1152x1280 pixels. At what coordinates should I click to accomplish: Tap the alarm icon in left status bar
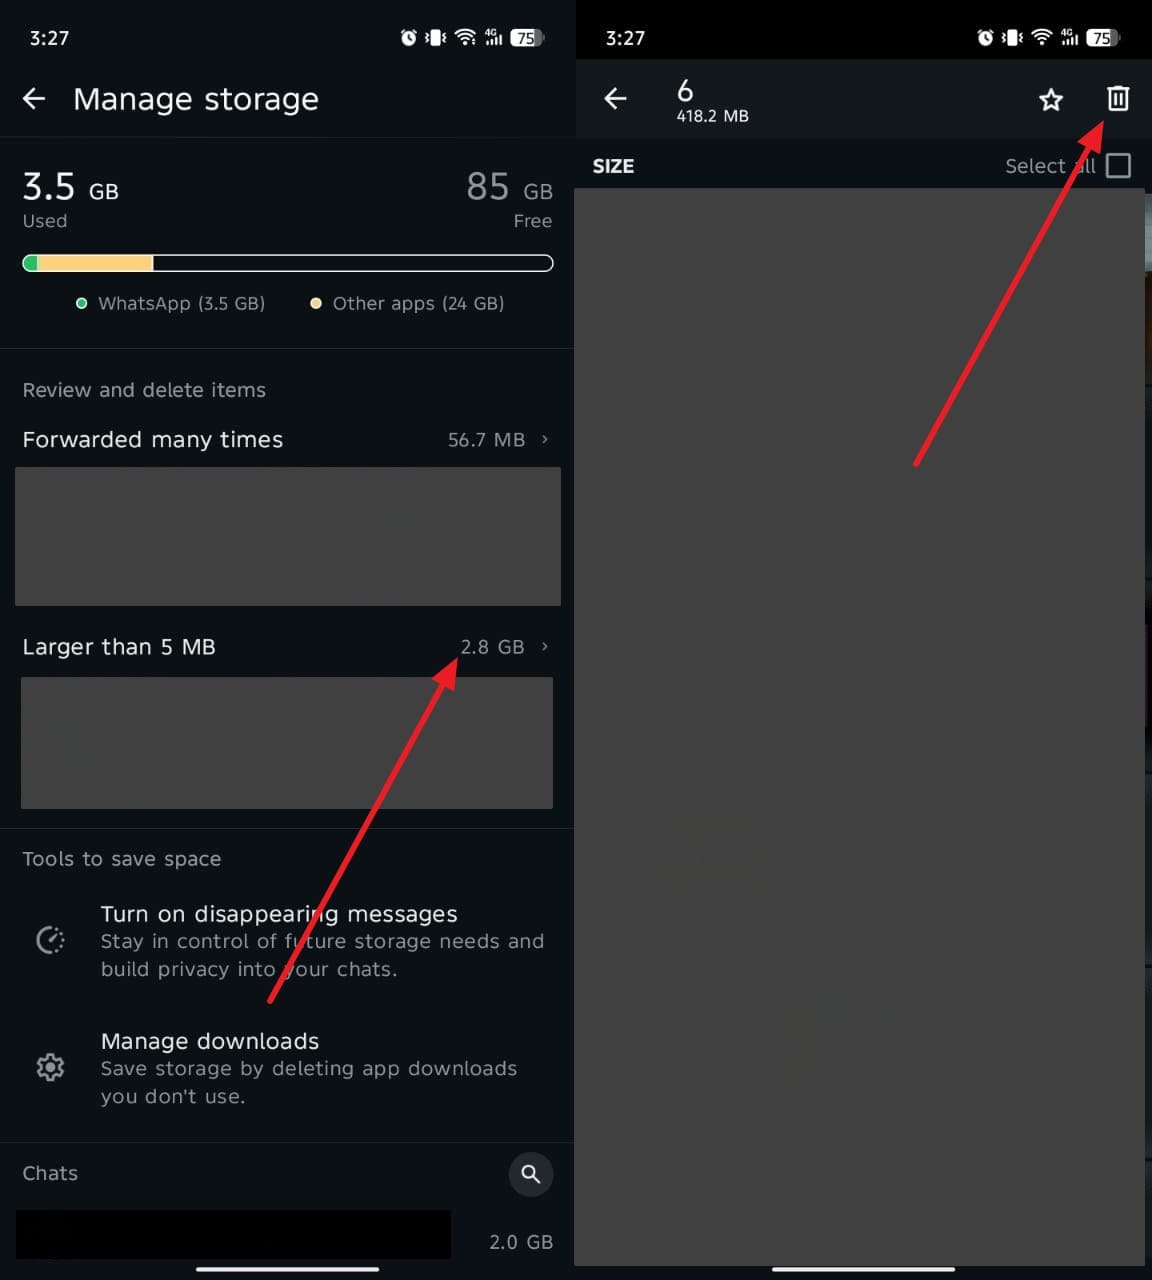(x=408, y=38)
